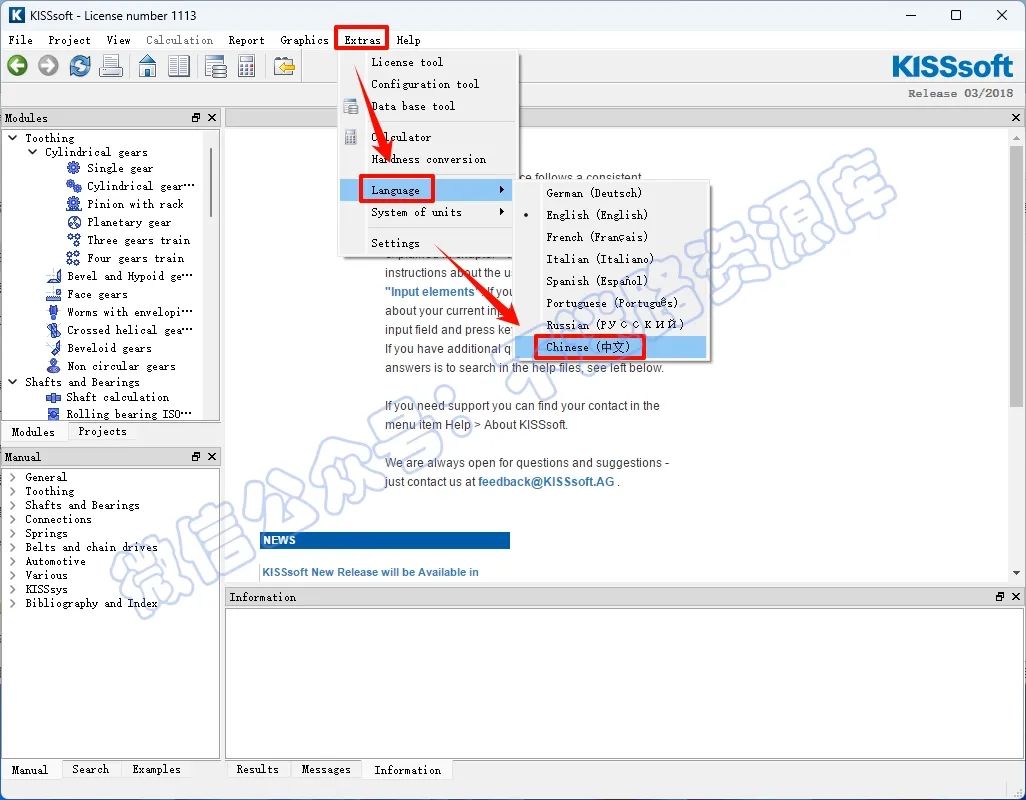Collapse the Cylindrical gears node

click(x=32, y=152)
